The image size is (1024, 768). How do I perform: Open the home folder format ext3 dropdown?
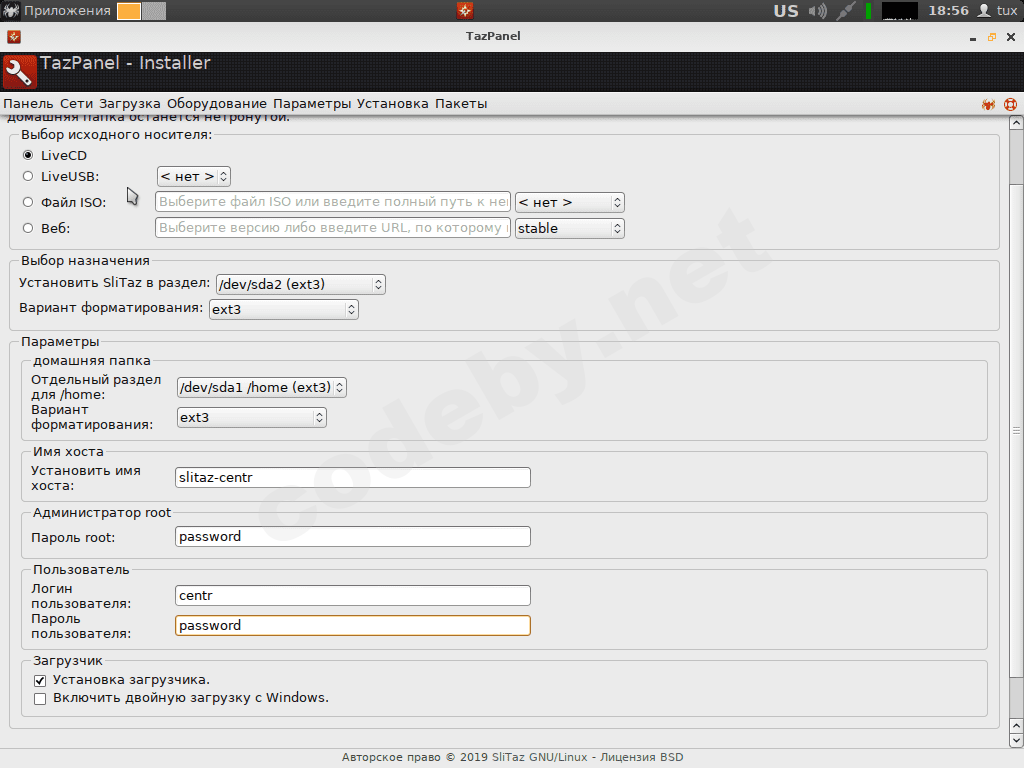pyautogui.click(x=251, y=417)
